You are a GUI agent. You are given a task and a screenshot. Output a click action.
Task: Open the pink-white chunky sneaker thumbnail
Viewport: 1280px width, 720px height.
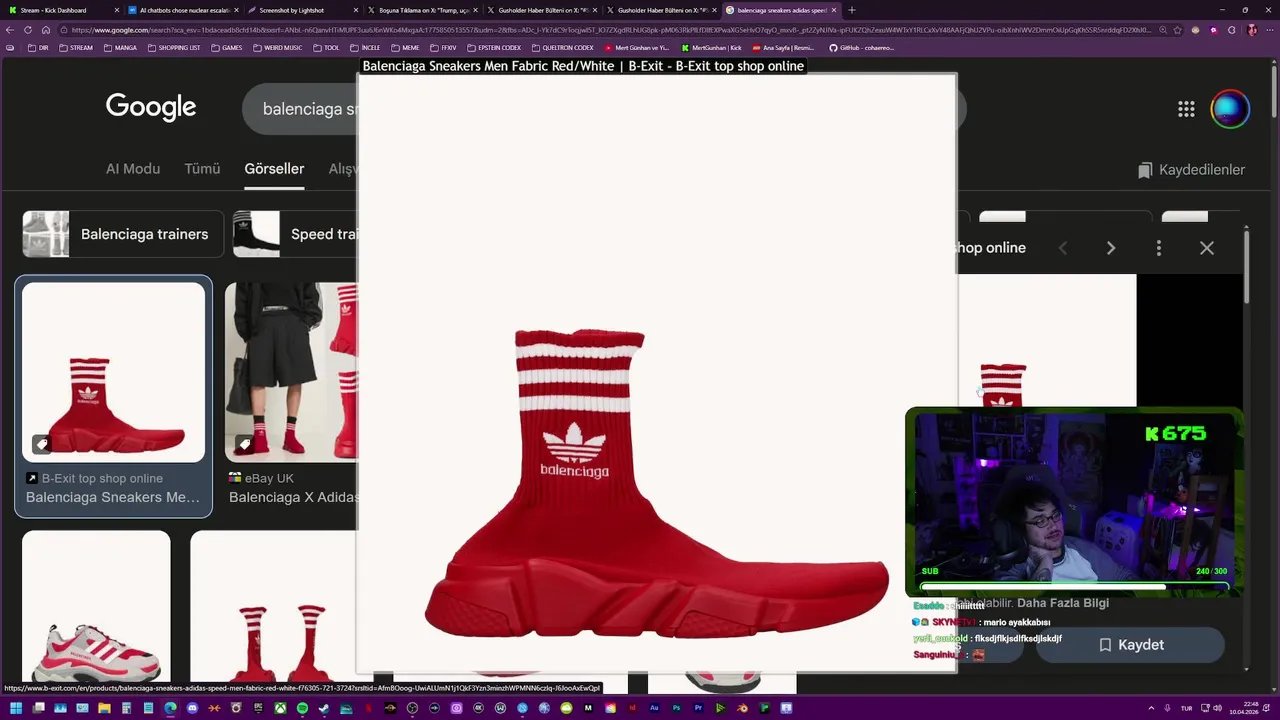[96, 606]
